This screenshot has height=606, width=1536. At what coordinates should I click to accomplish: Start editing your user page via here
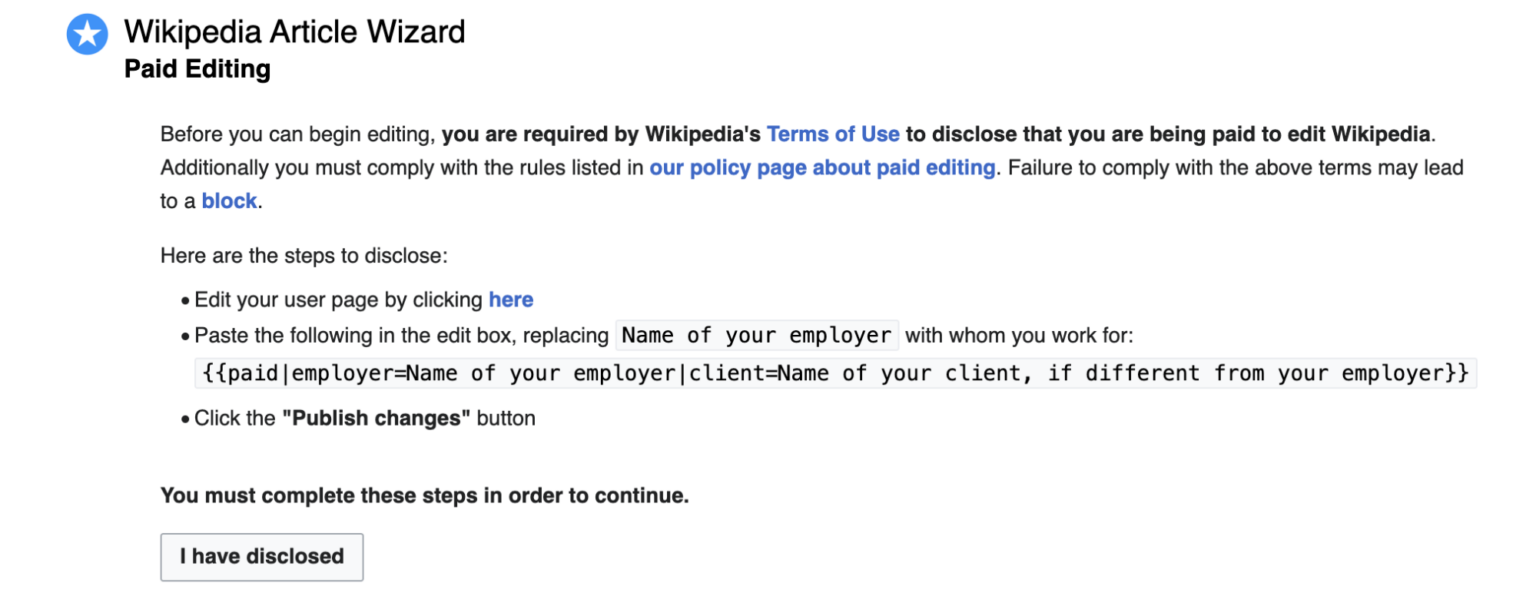pos(511,299)
